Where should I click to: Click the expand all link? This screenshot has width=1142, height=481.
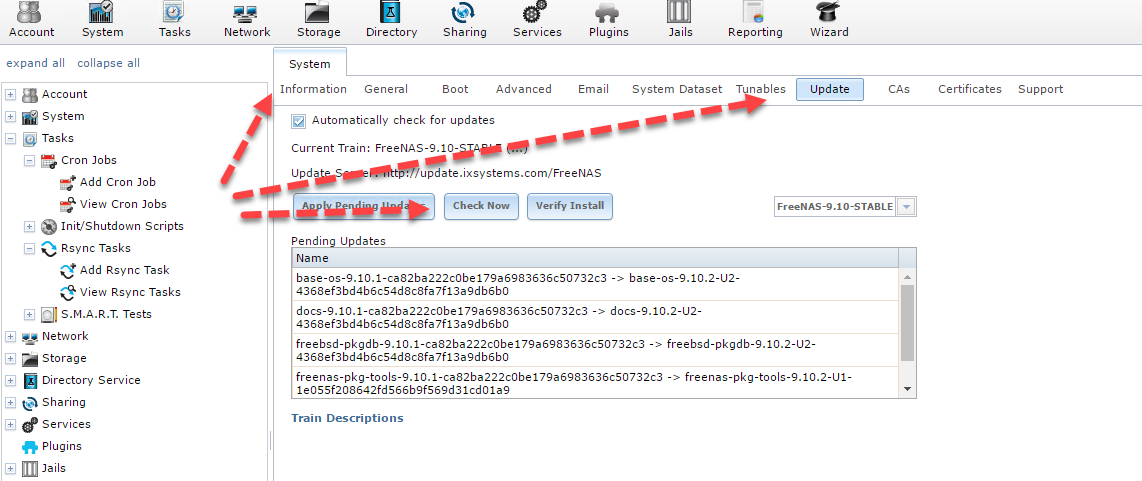pos(35,63)
